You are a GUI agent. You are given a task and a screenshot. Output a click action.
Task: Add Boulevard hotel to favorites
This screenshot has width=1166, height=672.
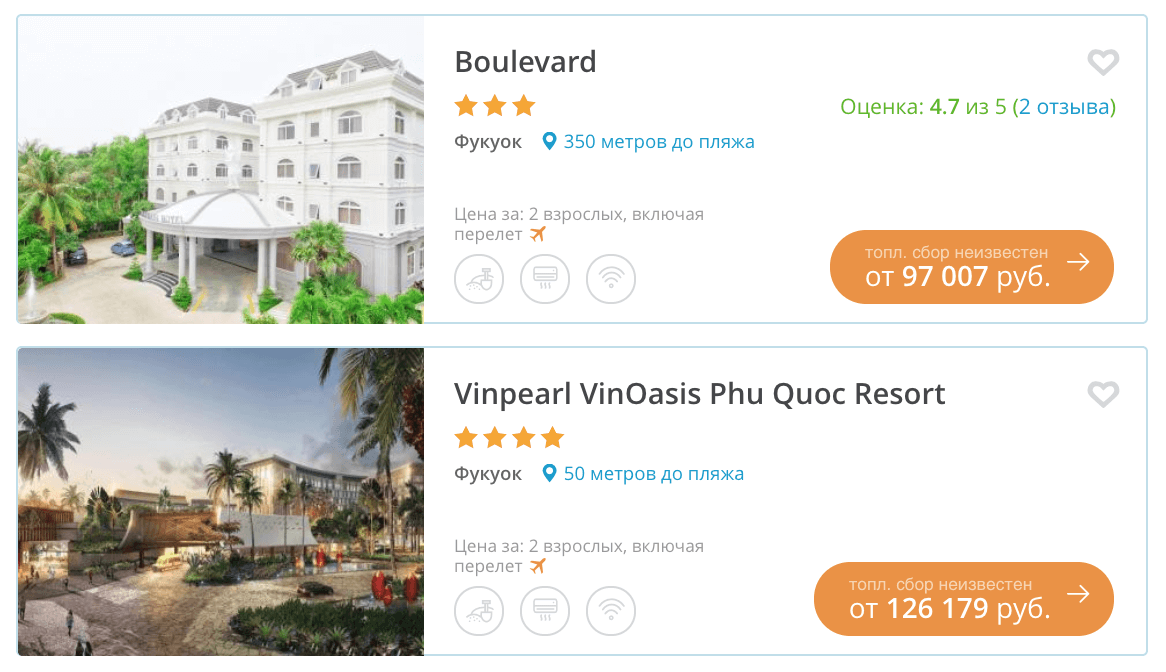(x=1102, y=63)
